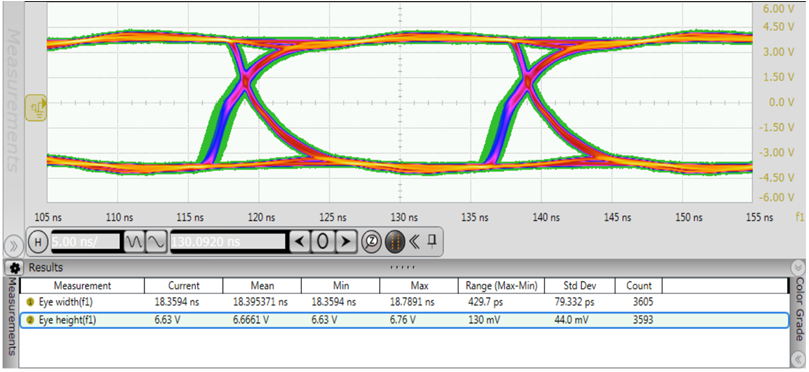This screenshot has width=809, height=372.
Task: Sort by the Range (Max-Min) column header
Action: point(501,285)
